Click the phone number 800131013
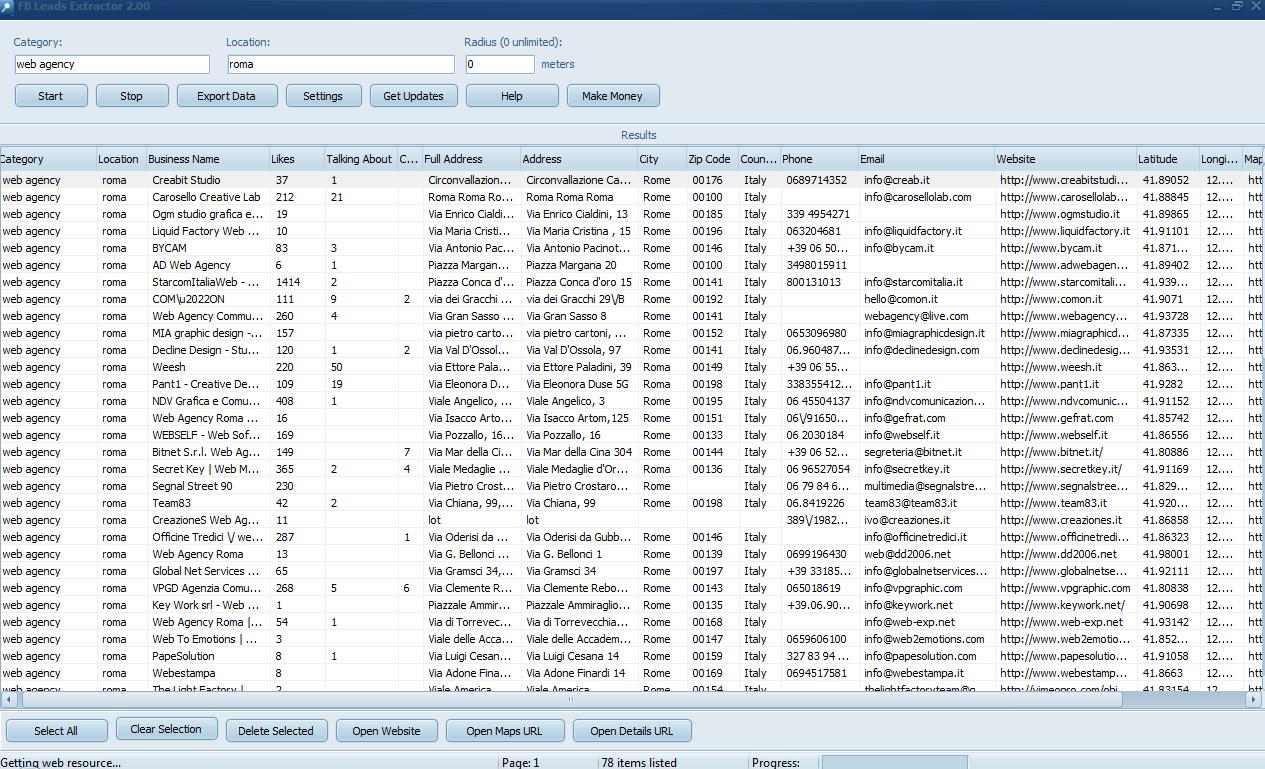1265x769 pixels. [813, 282]
